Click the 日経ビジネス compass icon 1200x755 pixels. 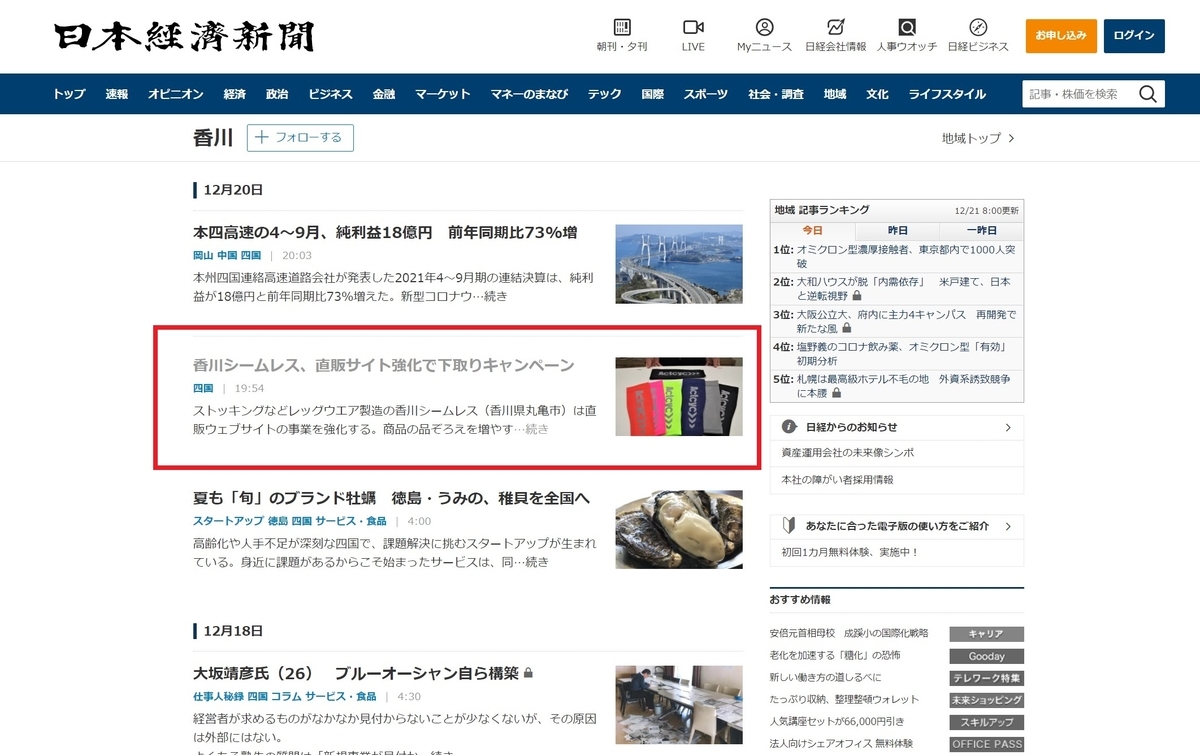pos(978,28)
